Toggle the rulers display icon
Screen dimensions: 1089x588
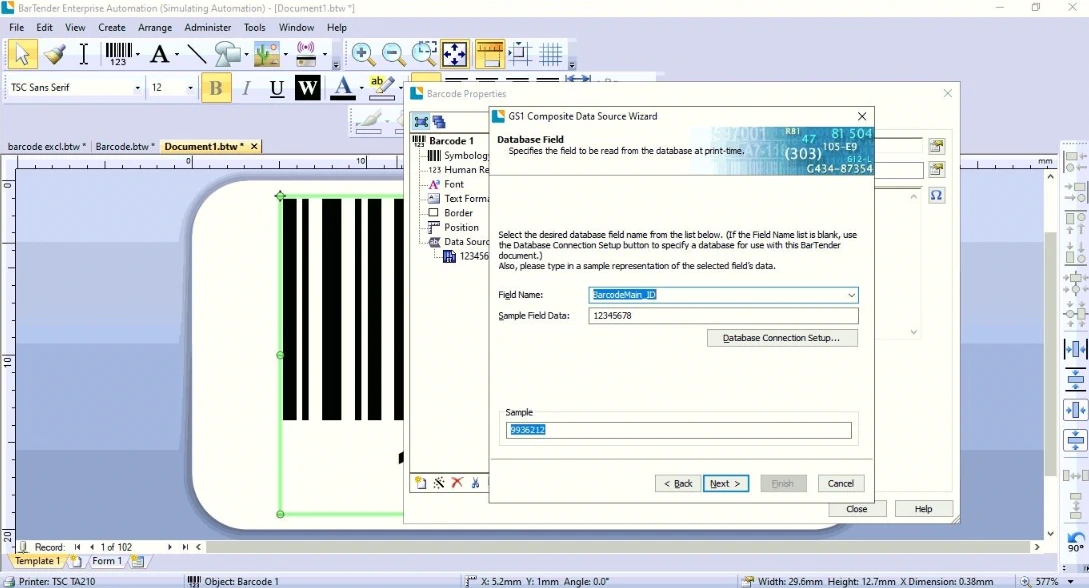[490, 54]
